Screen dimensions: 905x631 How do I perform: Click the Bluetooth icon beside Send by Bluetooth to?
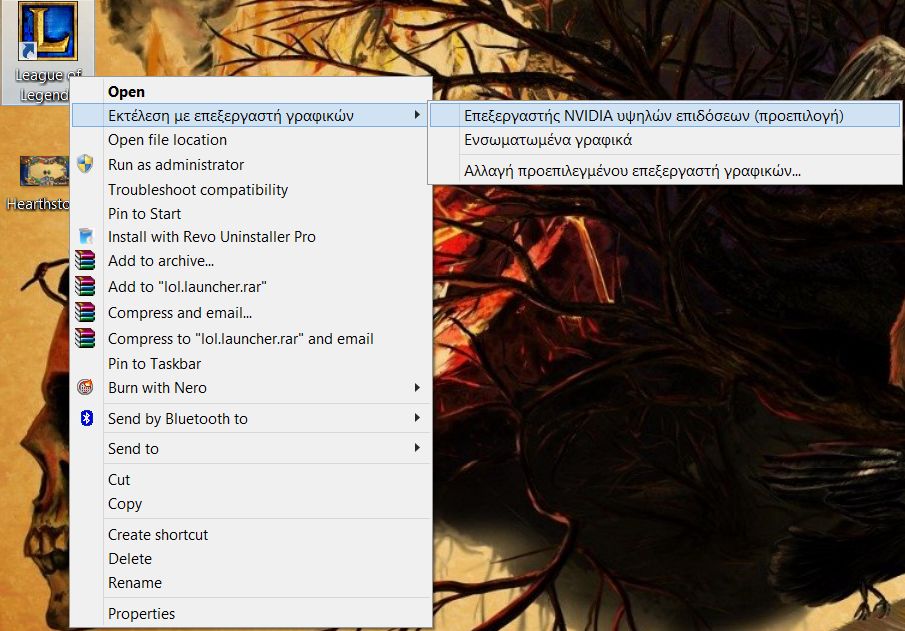[87, 417]
